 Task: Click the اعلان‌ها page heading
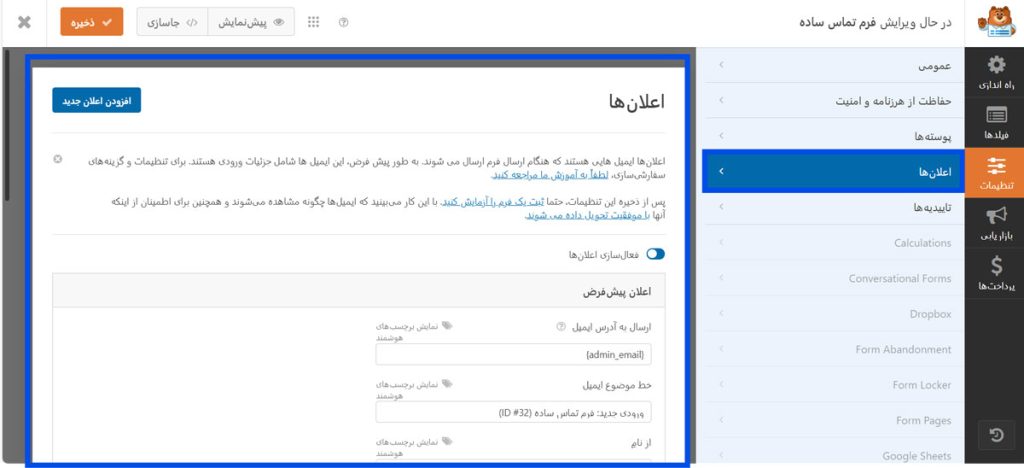coord(636,102)
